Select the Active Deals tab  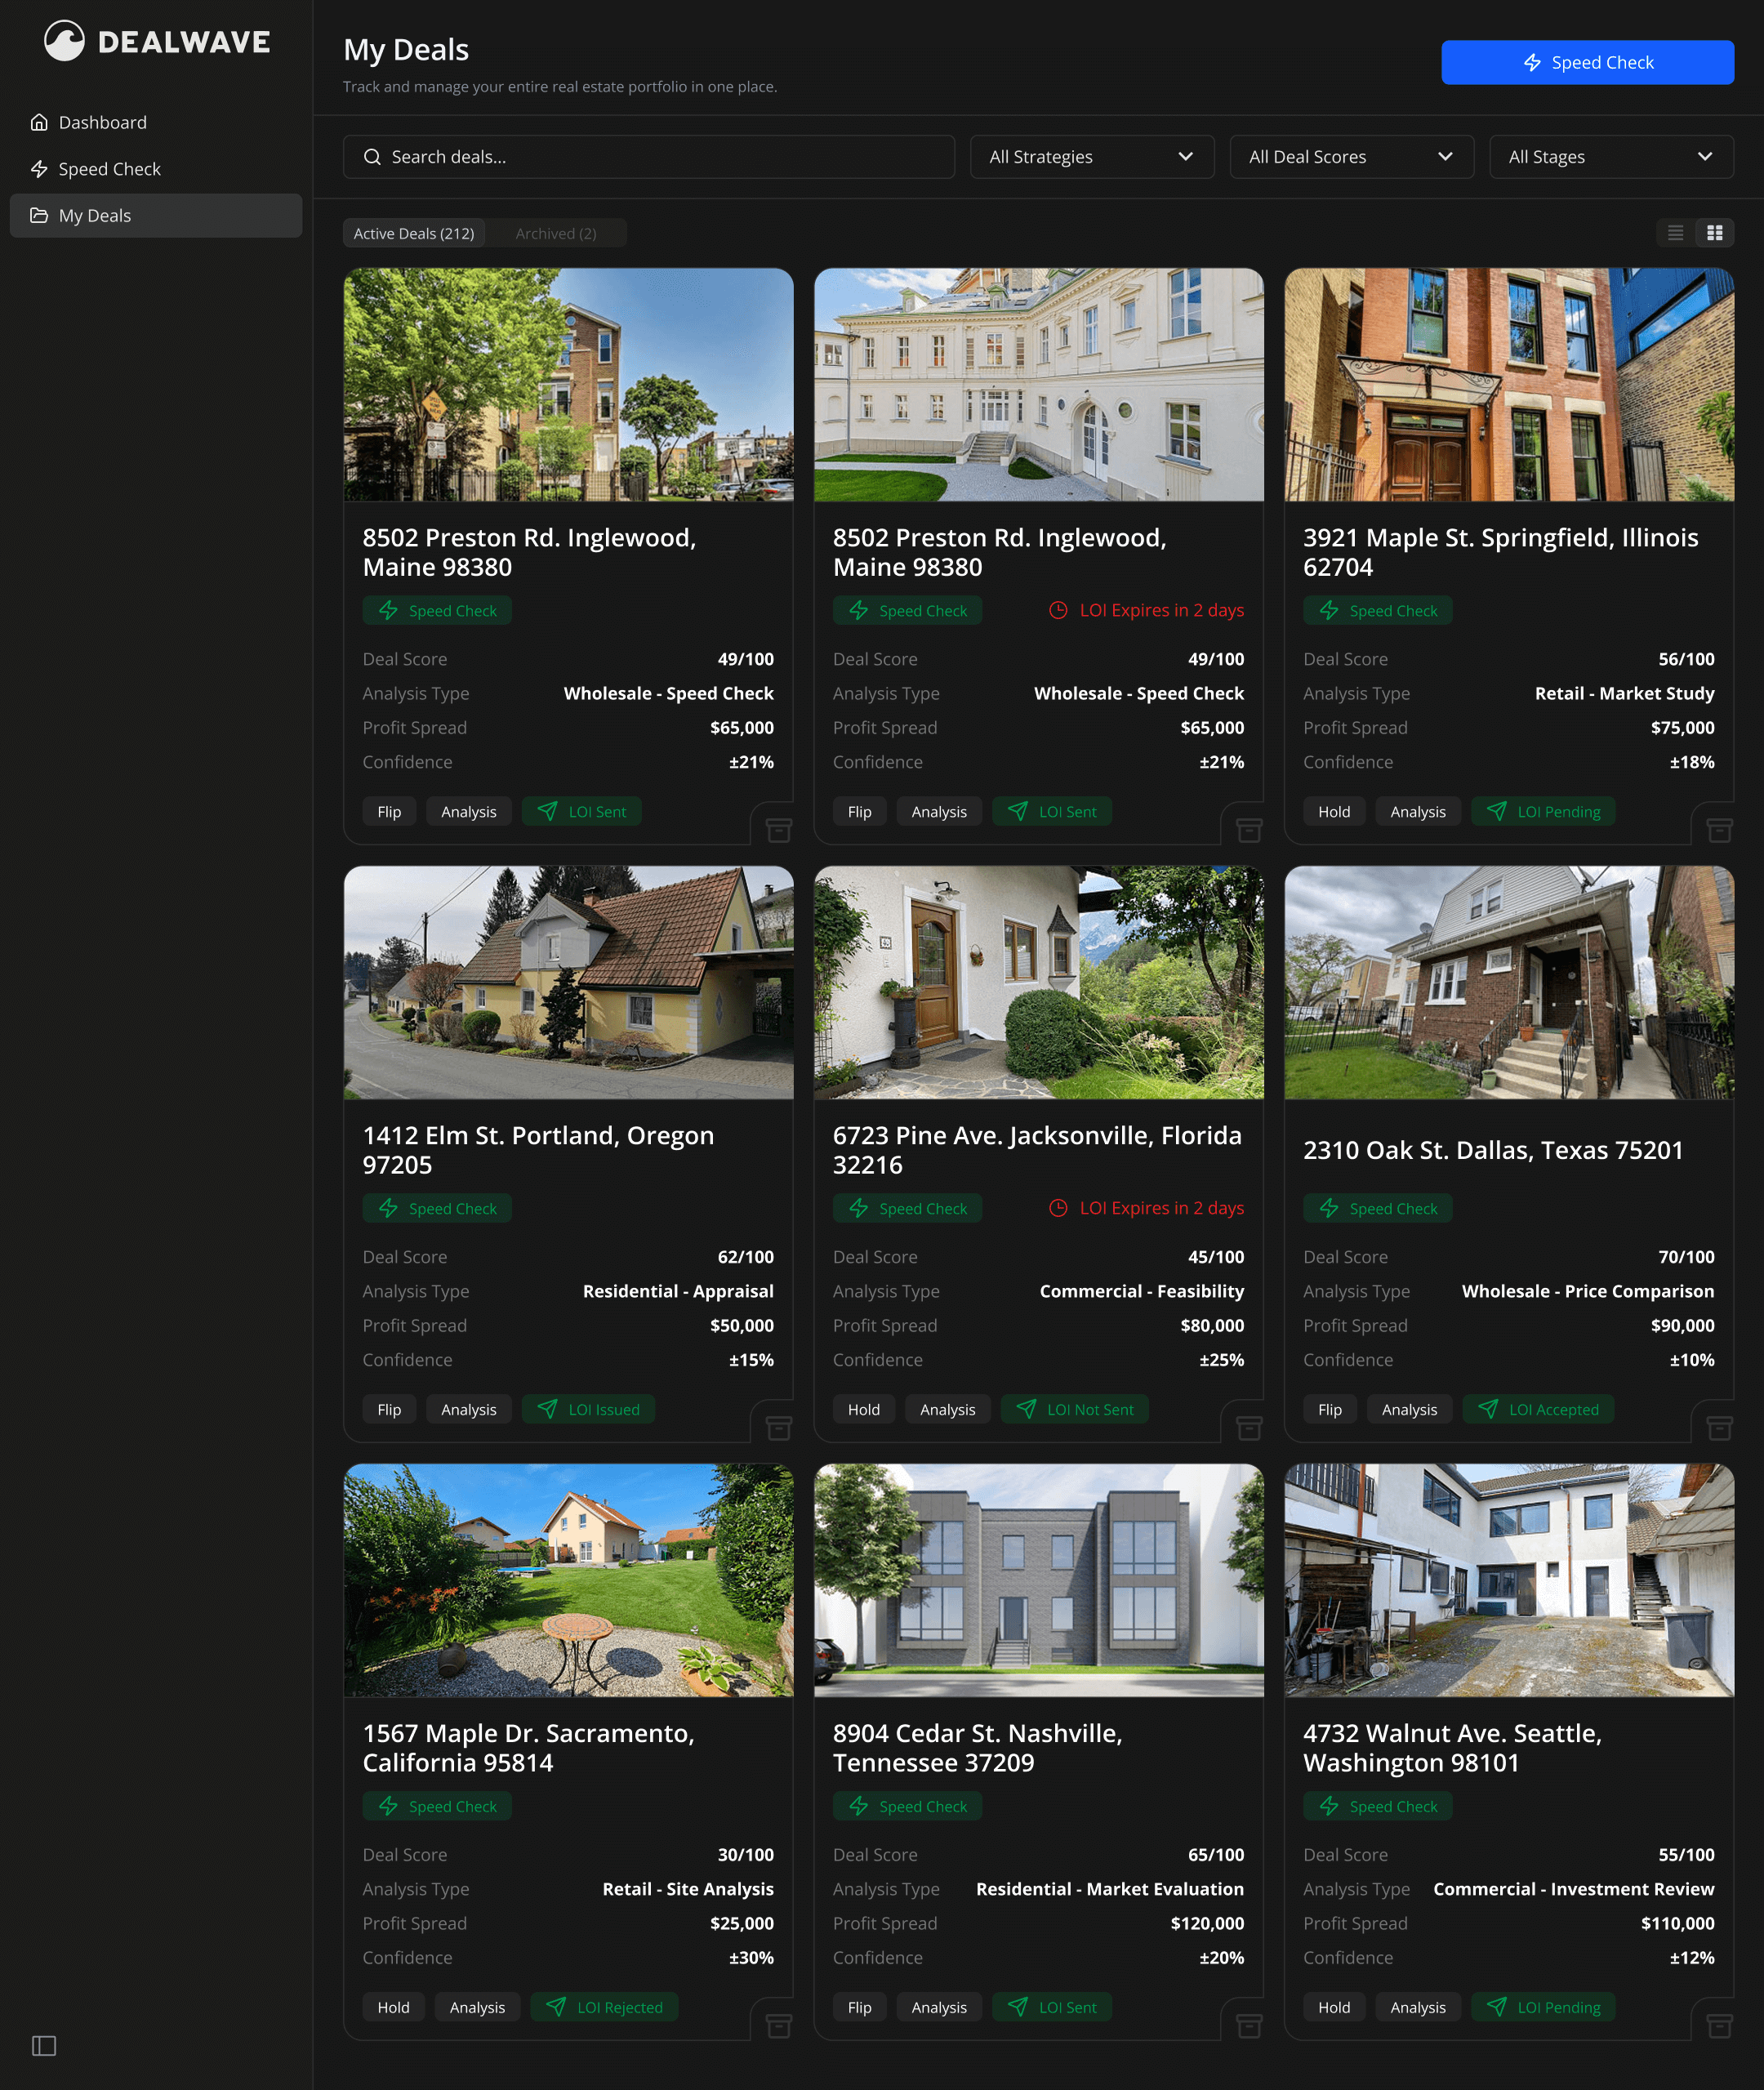pos(413,233)
